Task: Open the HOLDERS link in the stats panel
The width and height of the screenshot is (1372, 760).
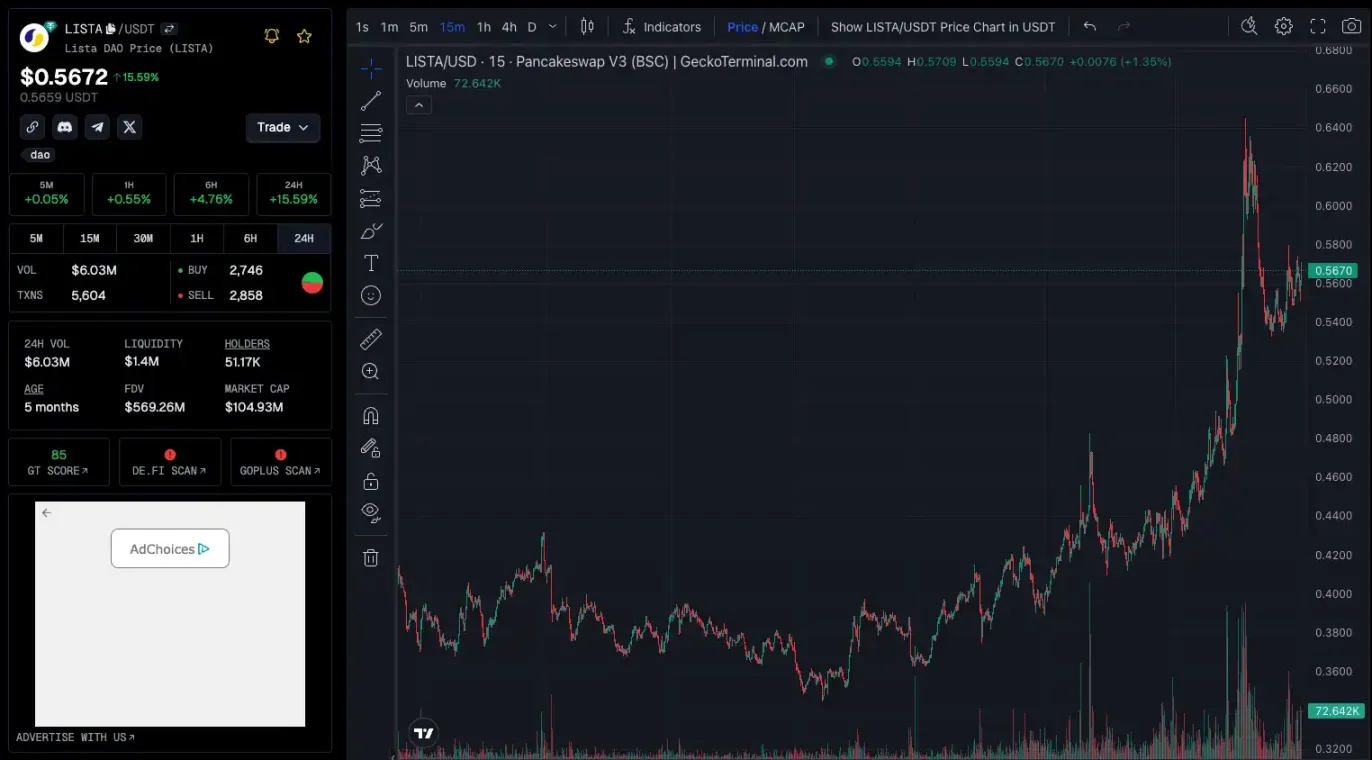Action: [x=246, y=343]
